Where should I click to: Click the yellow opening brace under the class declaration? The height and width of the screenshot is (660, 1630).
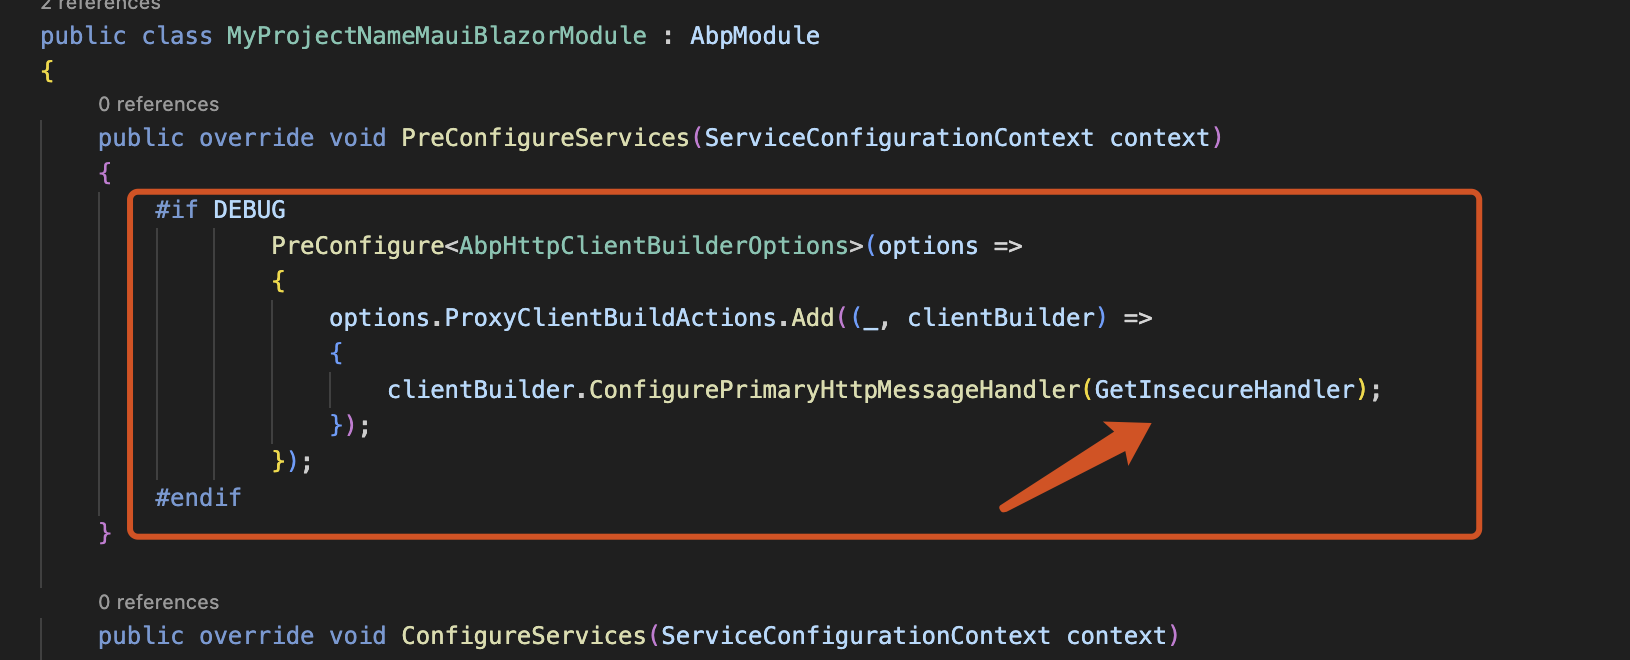pos(47,72)
